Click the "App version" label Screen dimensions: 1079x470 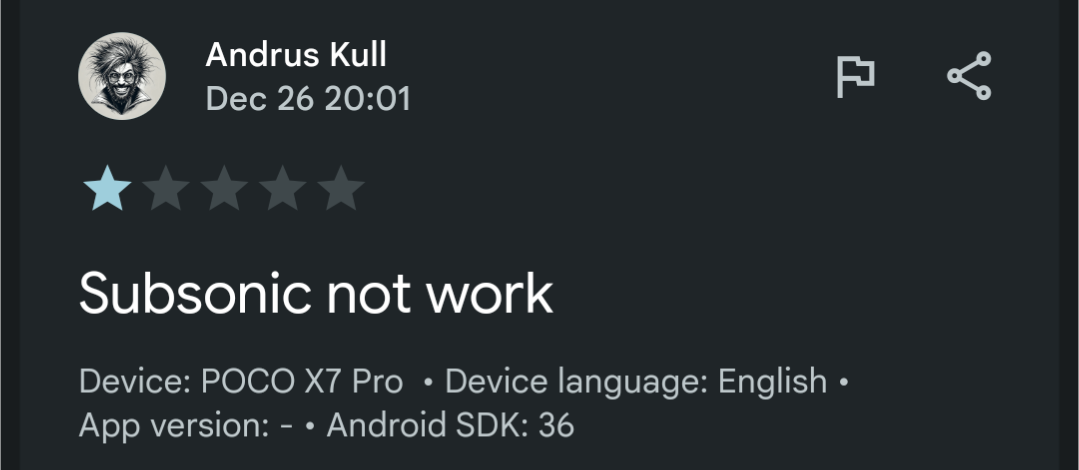(x=172, y=426)
